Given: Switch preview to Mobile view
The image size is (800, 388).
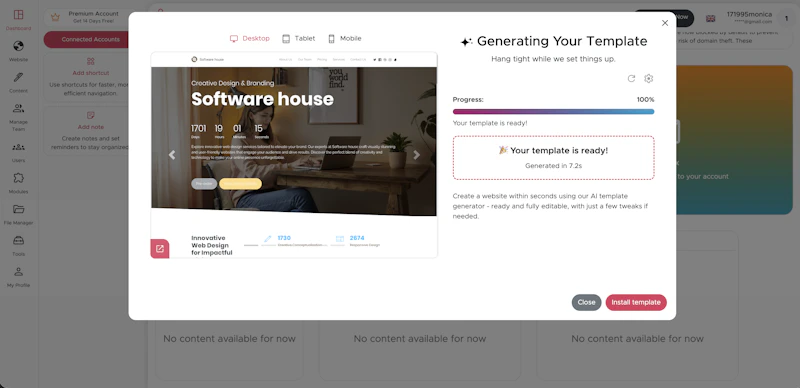Looking at the screenshot, I should pyautogui.click(x=344, y=39).
